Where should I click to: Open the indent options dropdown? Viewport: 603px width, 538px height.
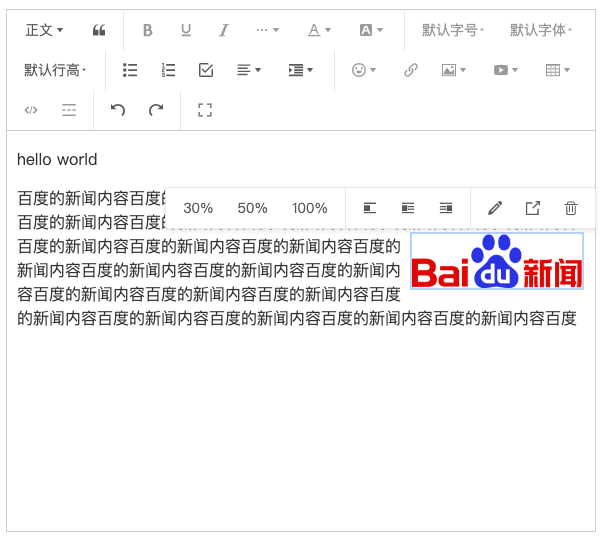(x=301, y=70)
